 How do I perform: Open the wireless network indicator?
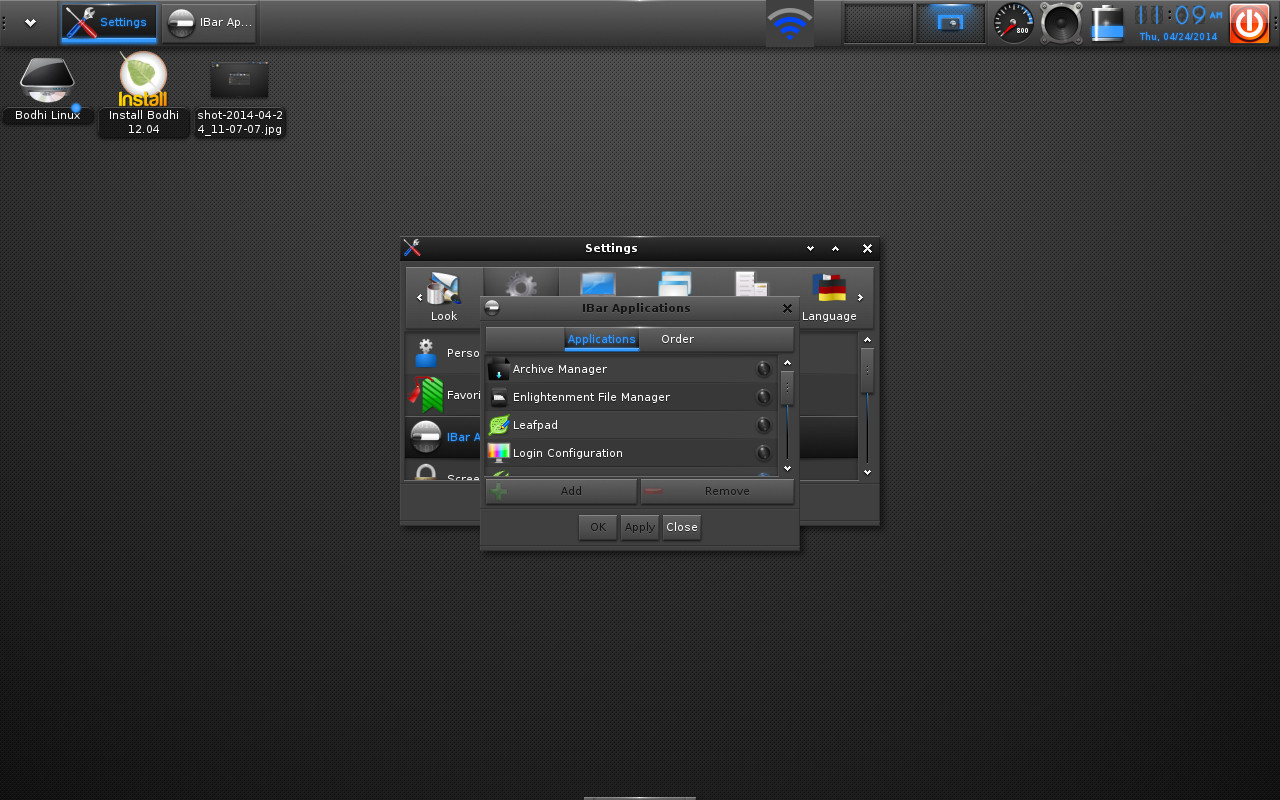point(790,23)
